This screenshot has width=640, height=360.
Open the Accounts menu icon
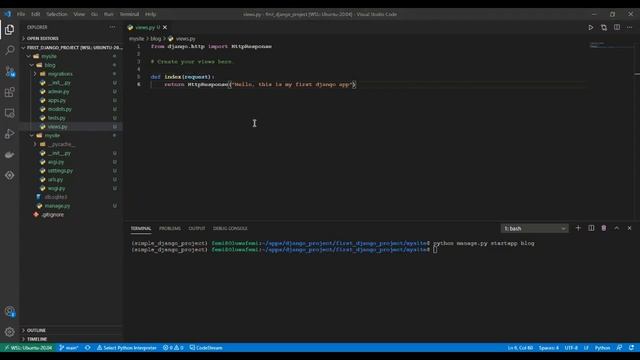pos(9,311)
